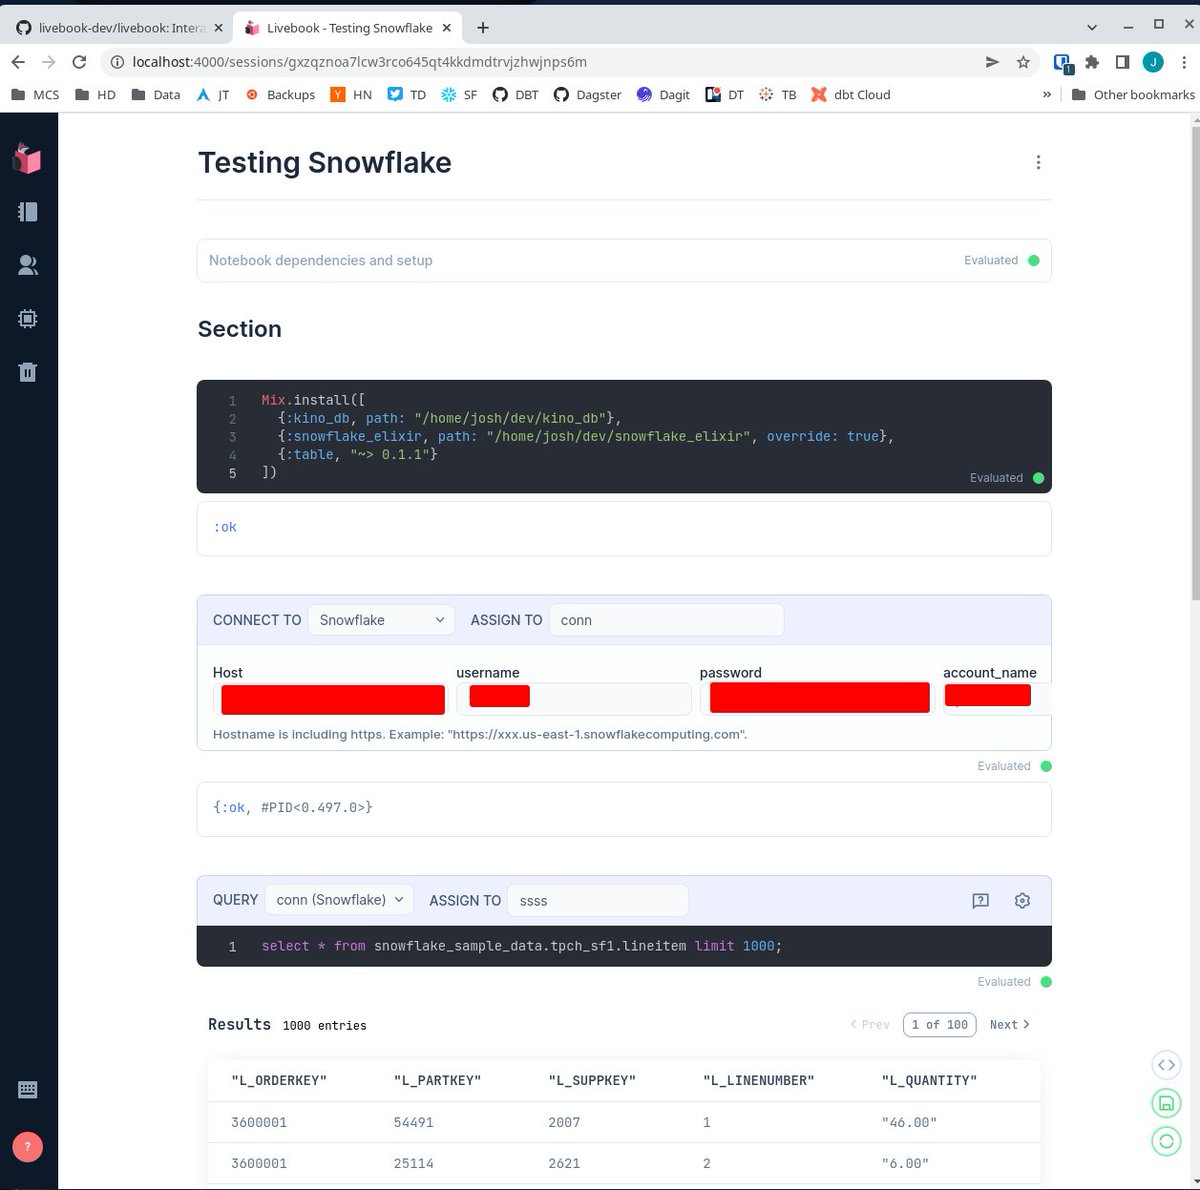Click the Livebook logo in the sidebar
The height and width of the screenshot is (1190, 1200).
[27, 158]
